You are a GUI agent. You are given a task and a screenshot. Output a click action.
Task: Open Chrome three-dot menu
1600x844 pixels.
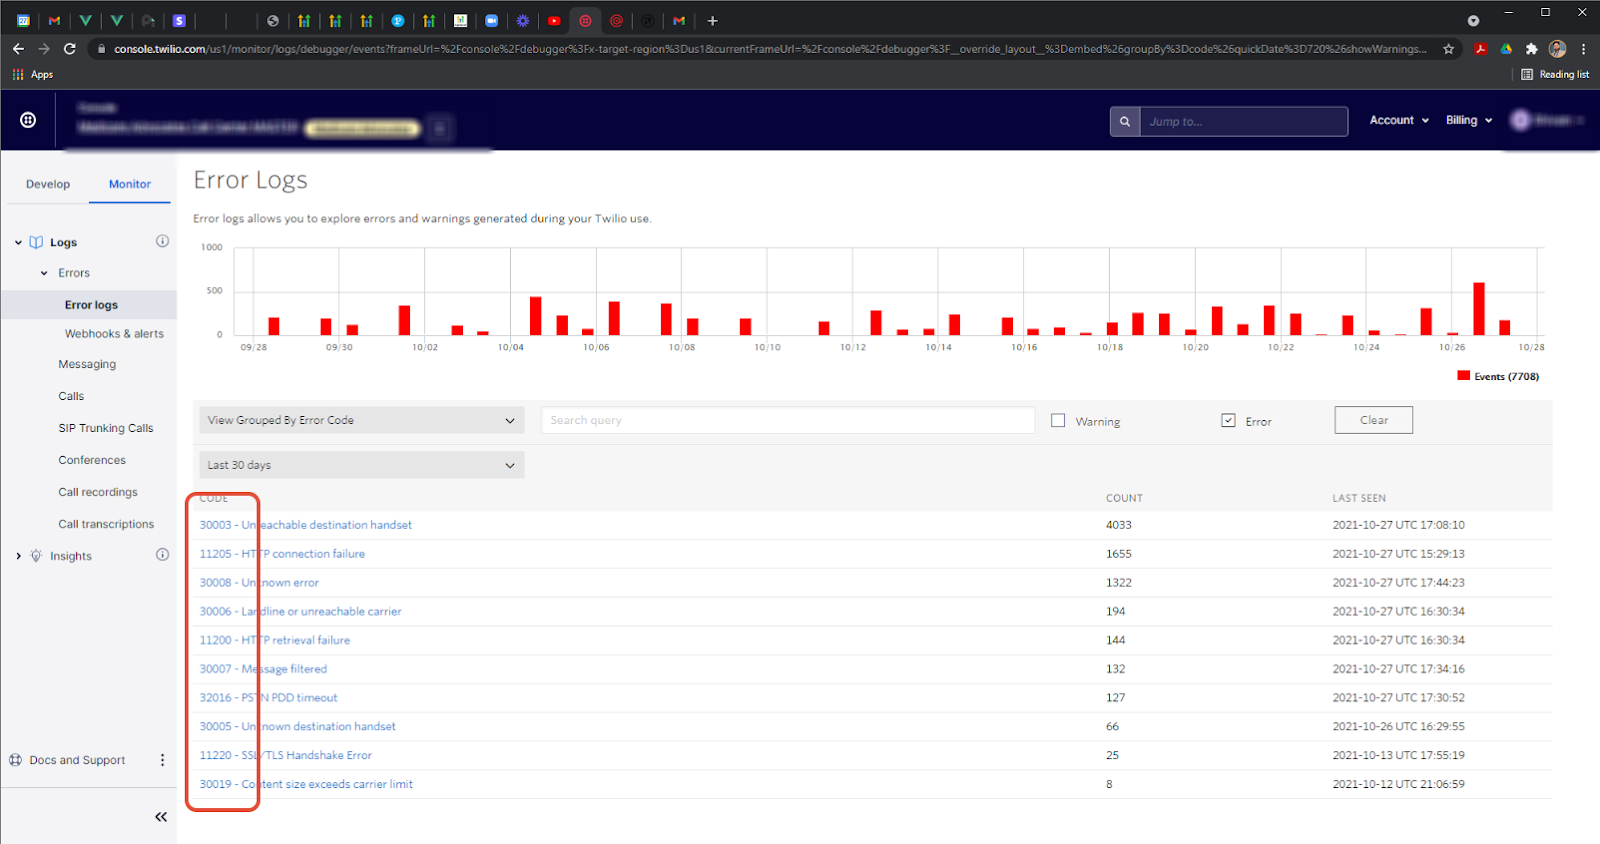point(1583,48)
